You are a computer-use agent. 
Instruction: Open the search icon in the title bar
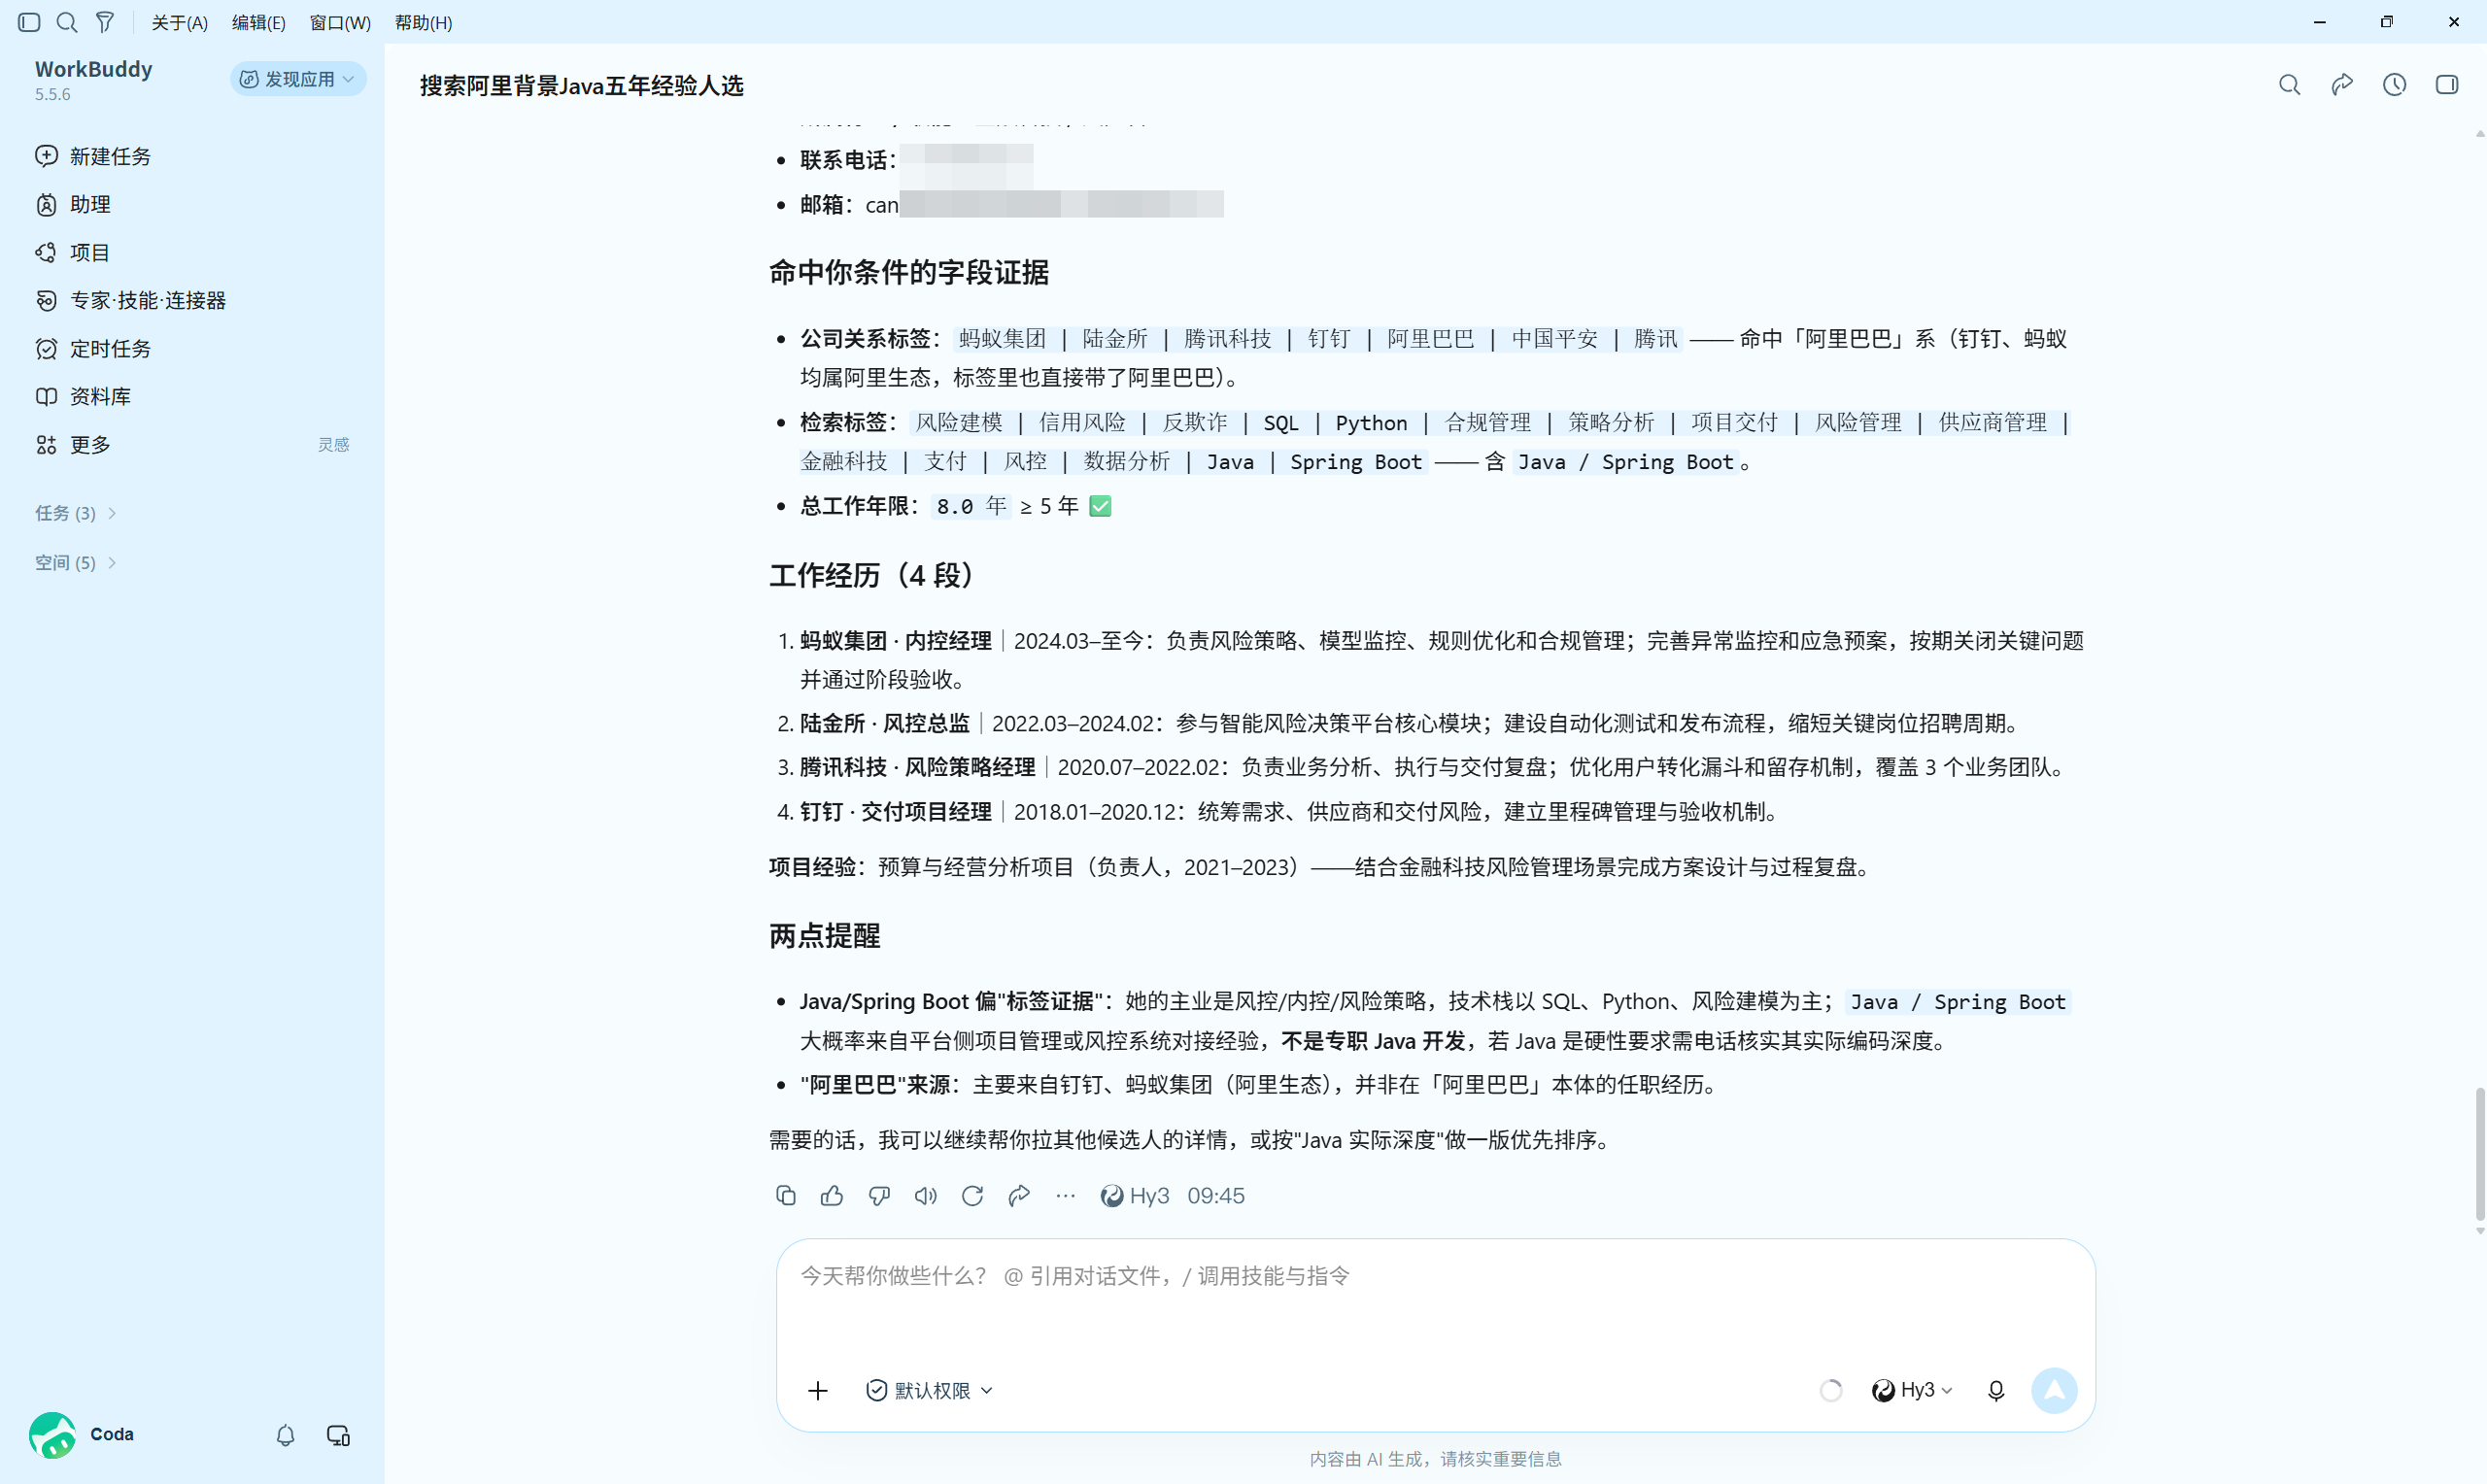click(67, 22)
